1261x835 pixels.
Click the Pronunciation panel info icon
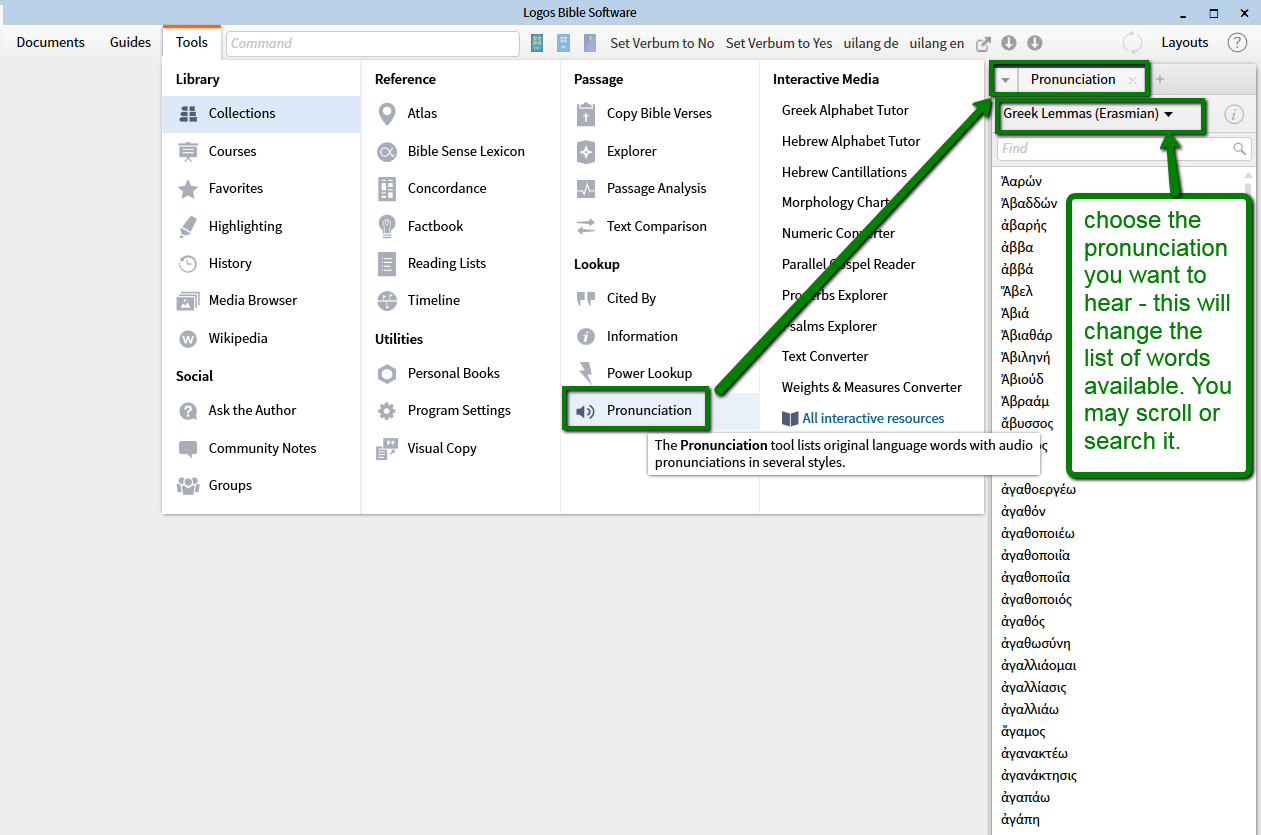click(x=1234, y=114)
